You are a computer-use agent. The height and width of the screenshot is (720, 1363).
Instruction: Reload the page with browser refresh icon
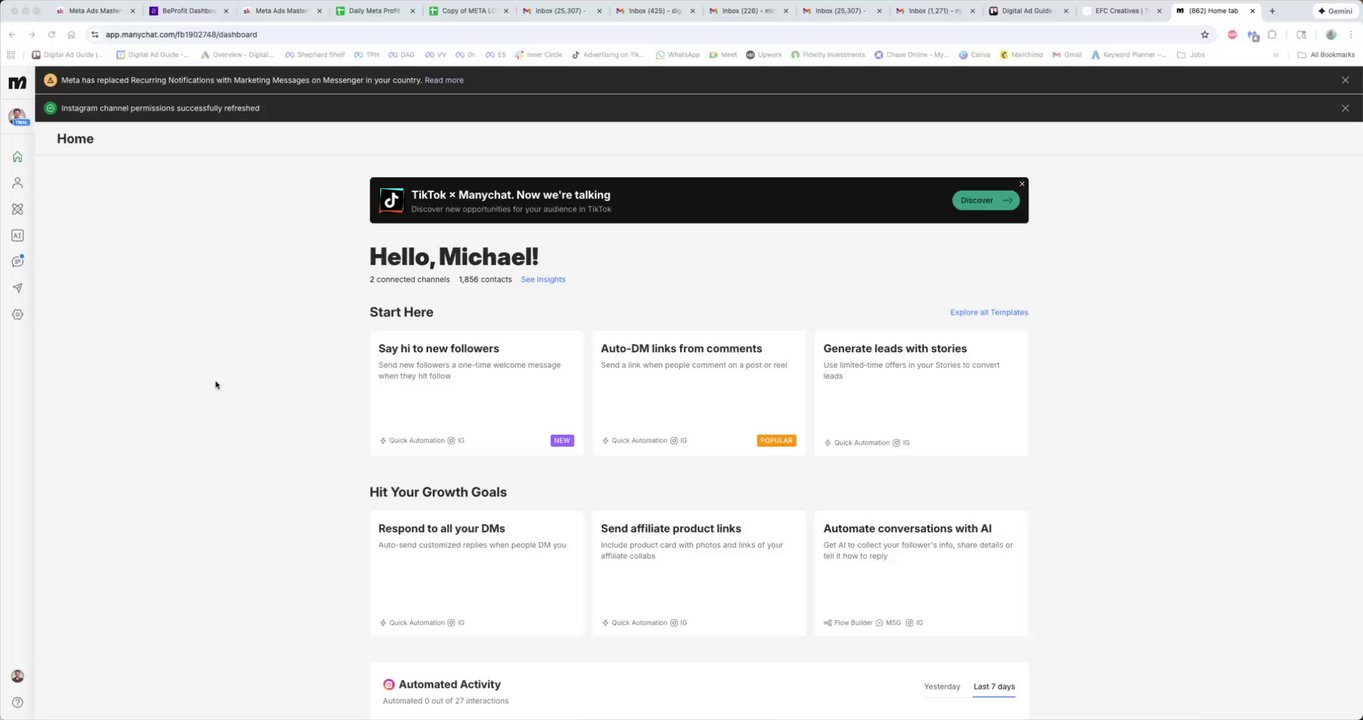51,34
